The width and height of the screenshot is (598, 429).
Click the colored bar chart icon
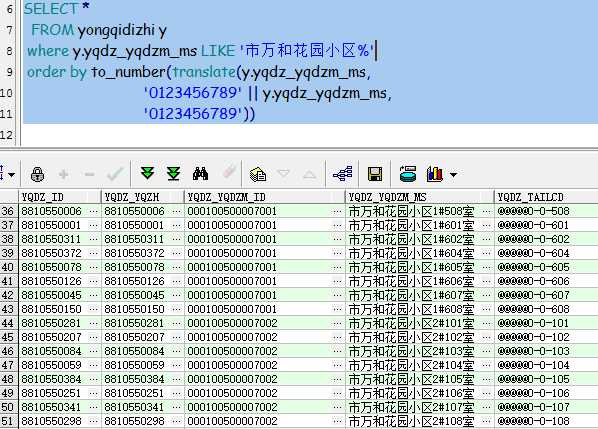click(x=435, y=174)
